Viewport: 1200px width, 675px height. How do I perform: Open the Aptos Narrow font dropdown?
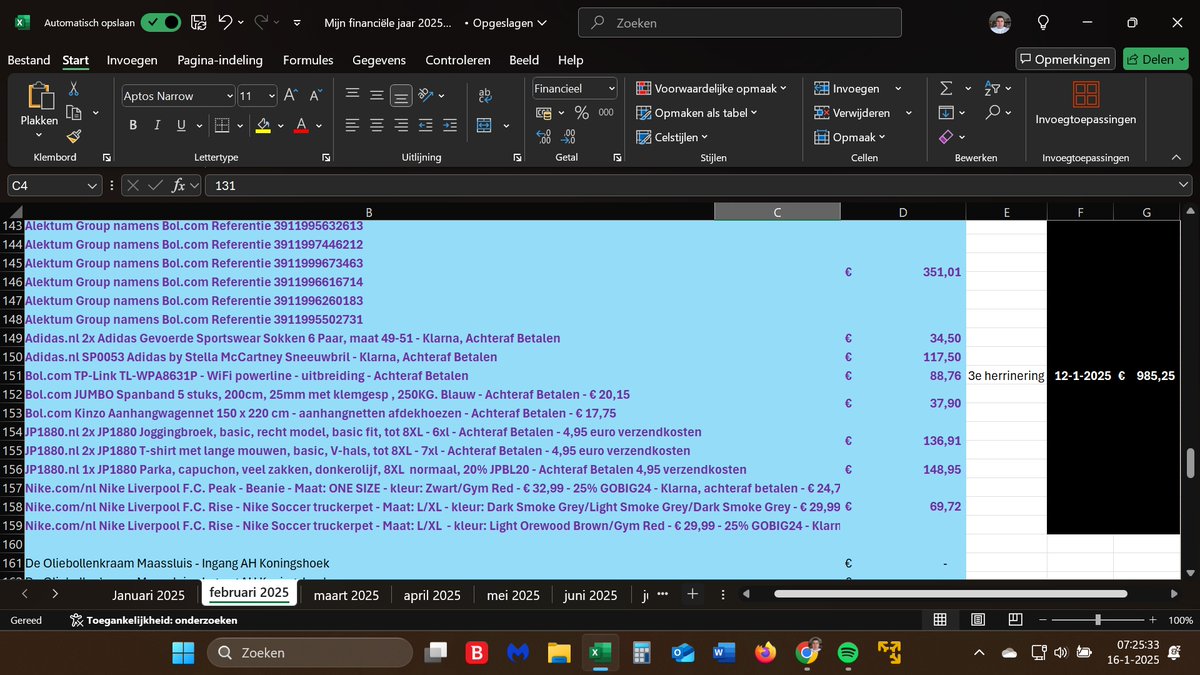pyautogui.click(x=229, y=96)
